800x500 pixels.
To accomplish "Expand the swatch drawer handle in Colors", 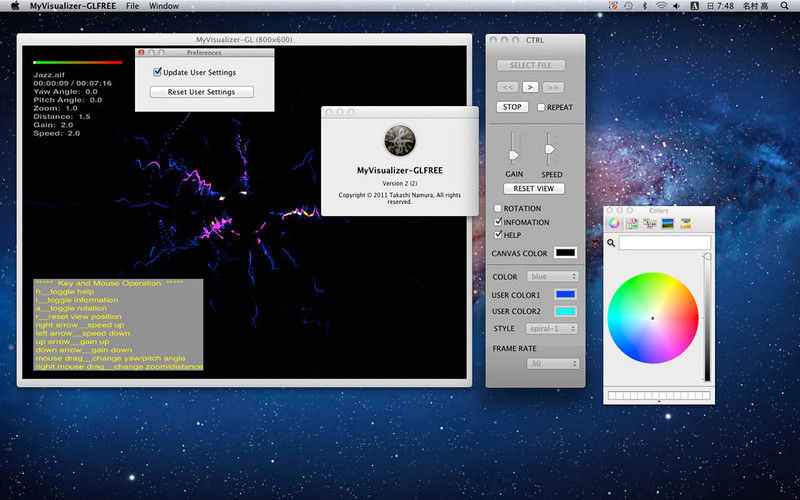I will click(659, 402).
